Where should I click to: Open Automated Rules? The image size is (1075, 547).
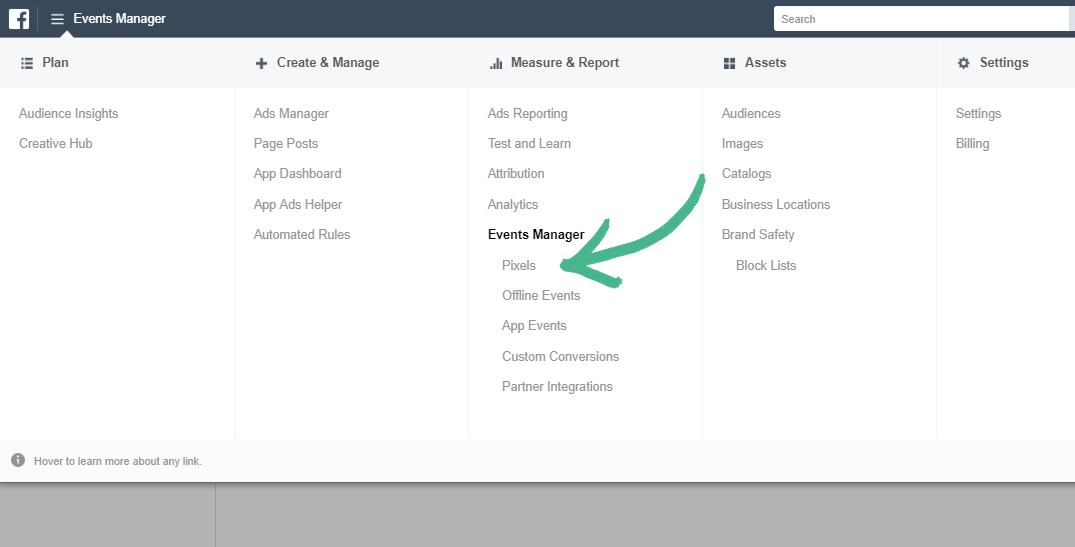click(302, 235)
